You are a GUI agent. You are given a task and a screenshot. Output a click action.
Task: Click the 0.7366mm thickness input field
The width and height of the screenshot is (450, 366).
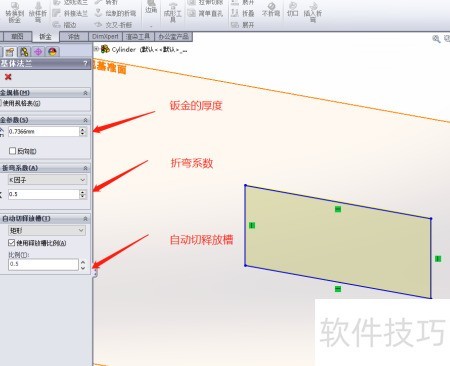pyautogui.click(x=43, y=131)
